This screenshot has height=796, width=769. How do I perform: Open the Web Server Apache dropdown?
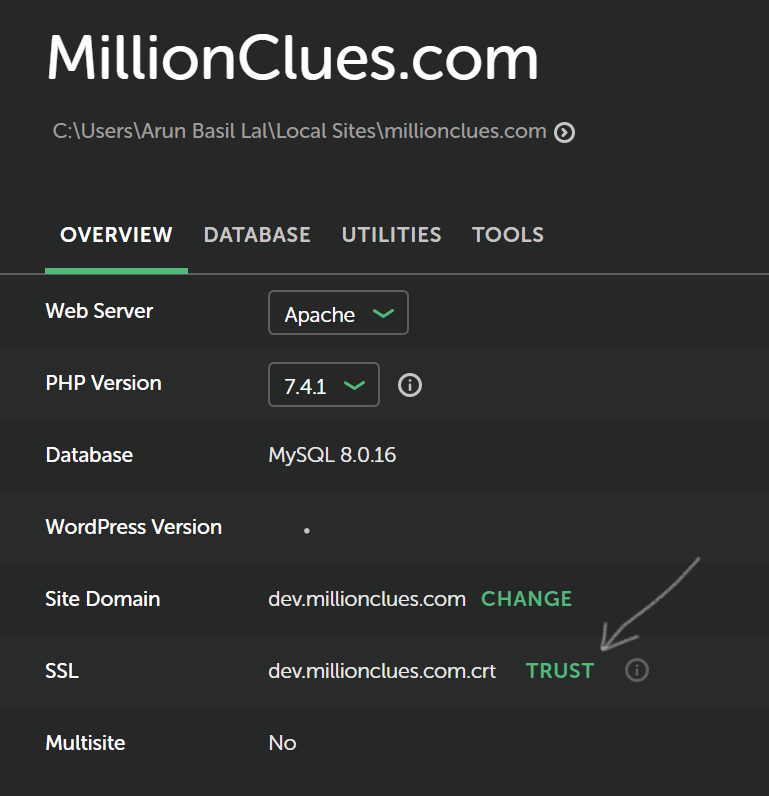pos(338,313)
